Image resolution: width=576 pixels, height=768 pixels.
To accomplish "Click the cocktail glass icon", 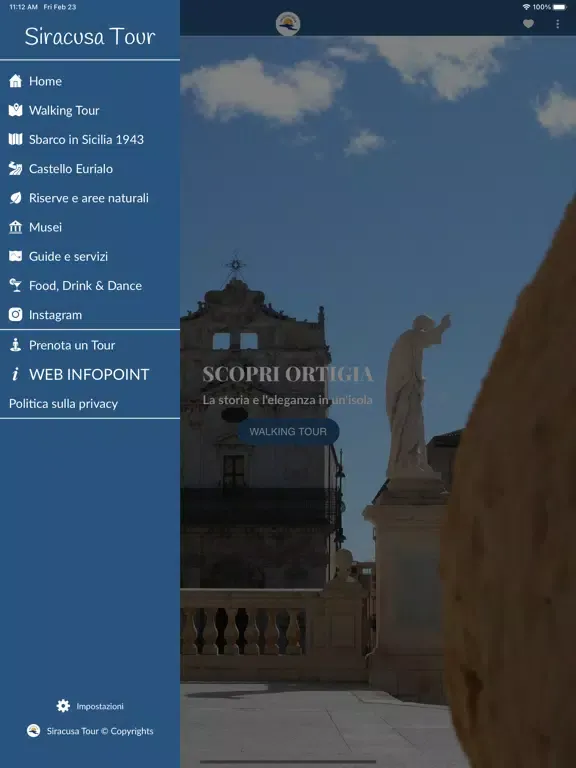I will point(16,286).
